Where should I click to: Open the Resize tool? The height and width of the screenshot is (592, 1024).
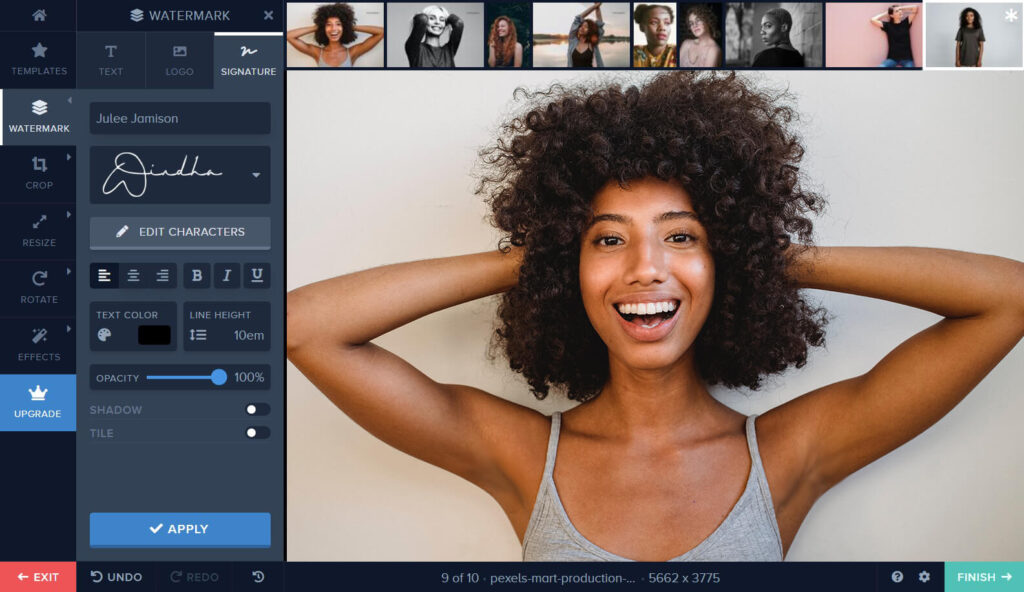click(x=38, y=230)
